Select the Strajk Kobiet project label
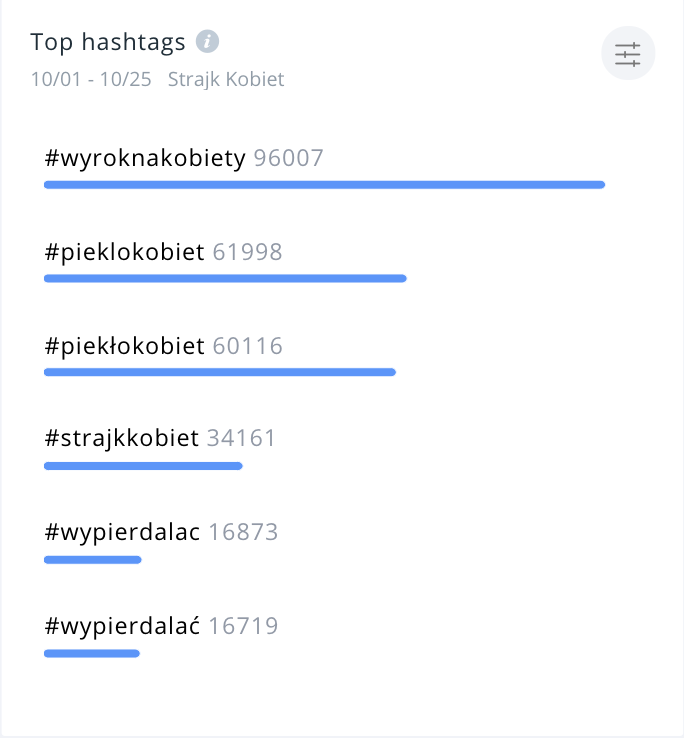This screenshot has height=738, width=684. [226, 79]
